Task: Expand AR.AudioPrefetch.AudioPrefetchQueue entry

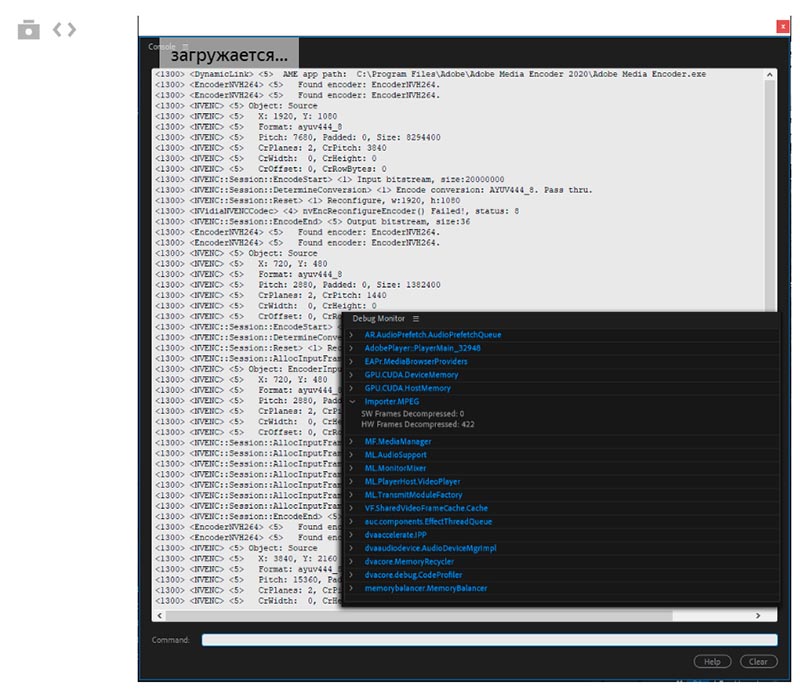Action: [351, 334]
